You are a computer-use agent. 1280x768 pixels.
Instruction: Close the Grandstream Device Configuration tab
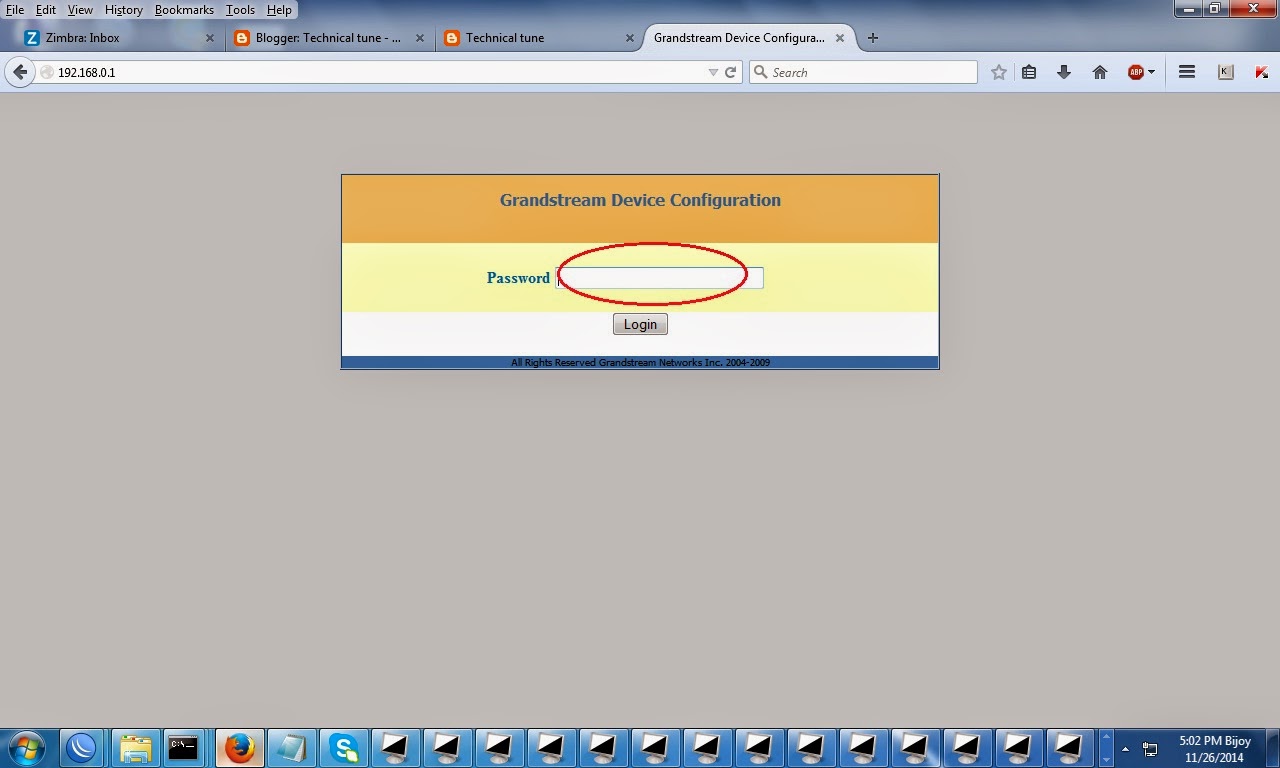click(x=840, y=38)
